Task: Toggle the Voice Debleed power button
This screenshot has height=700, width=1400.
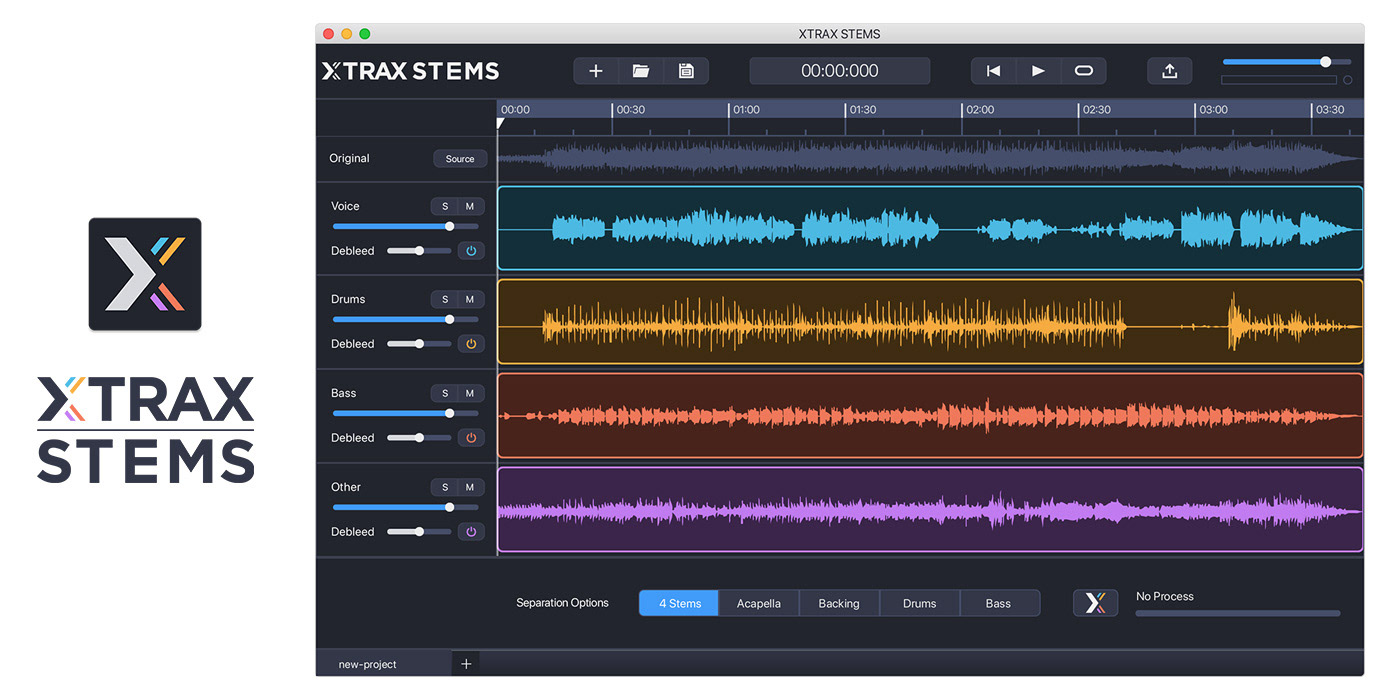Action: click(x=471, y=251)
